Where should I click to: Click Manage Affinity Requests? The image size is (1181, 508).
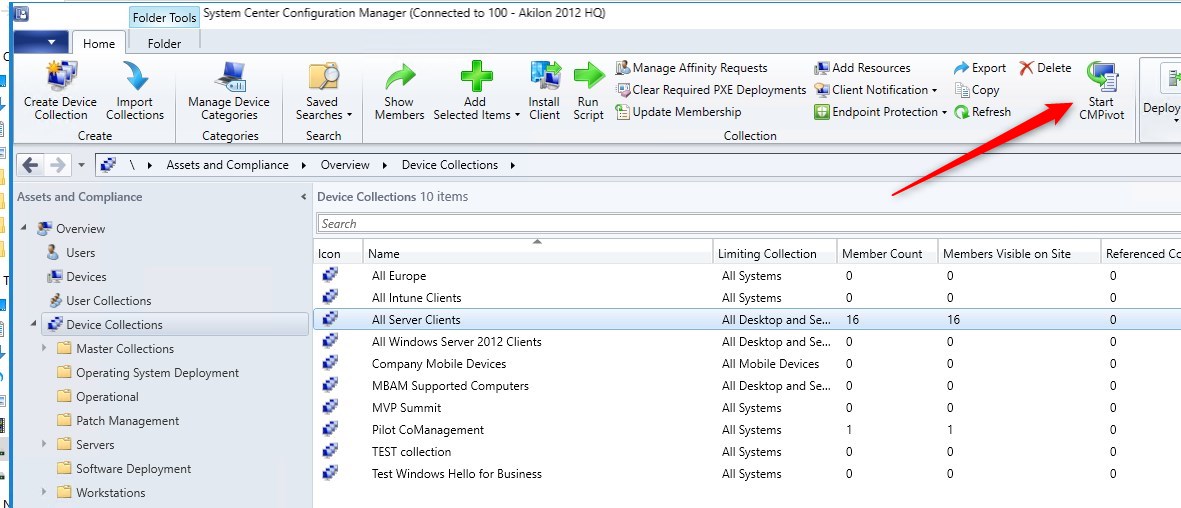[x=691, y=68]
